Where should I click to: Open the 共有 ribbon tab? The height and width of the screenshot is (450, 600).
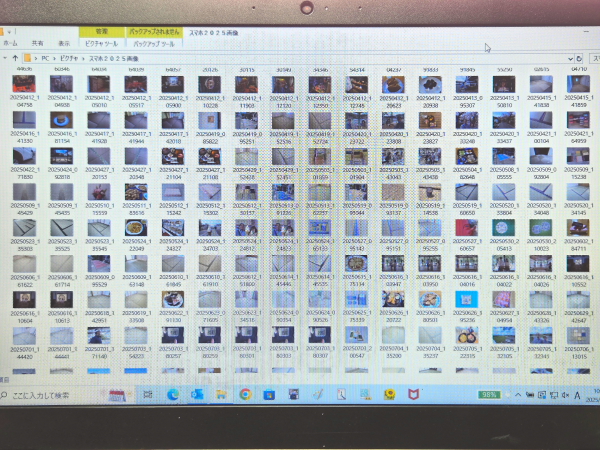point(37,44)
